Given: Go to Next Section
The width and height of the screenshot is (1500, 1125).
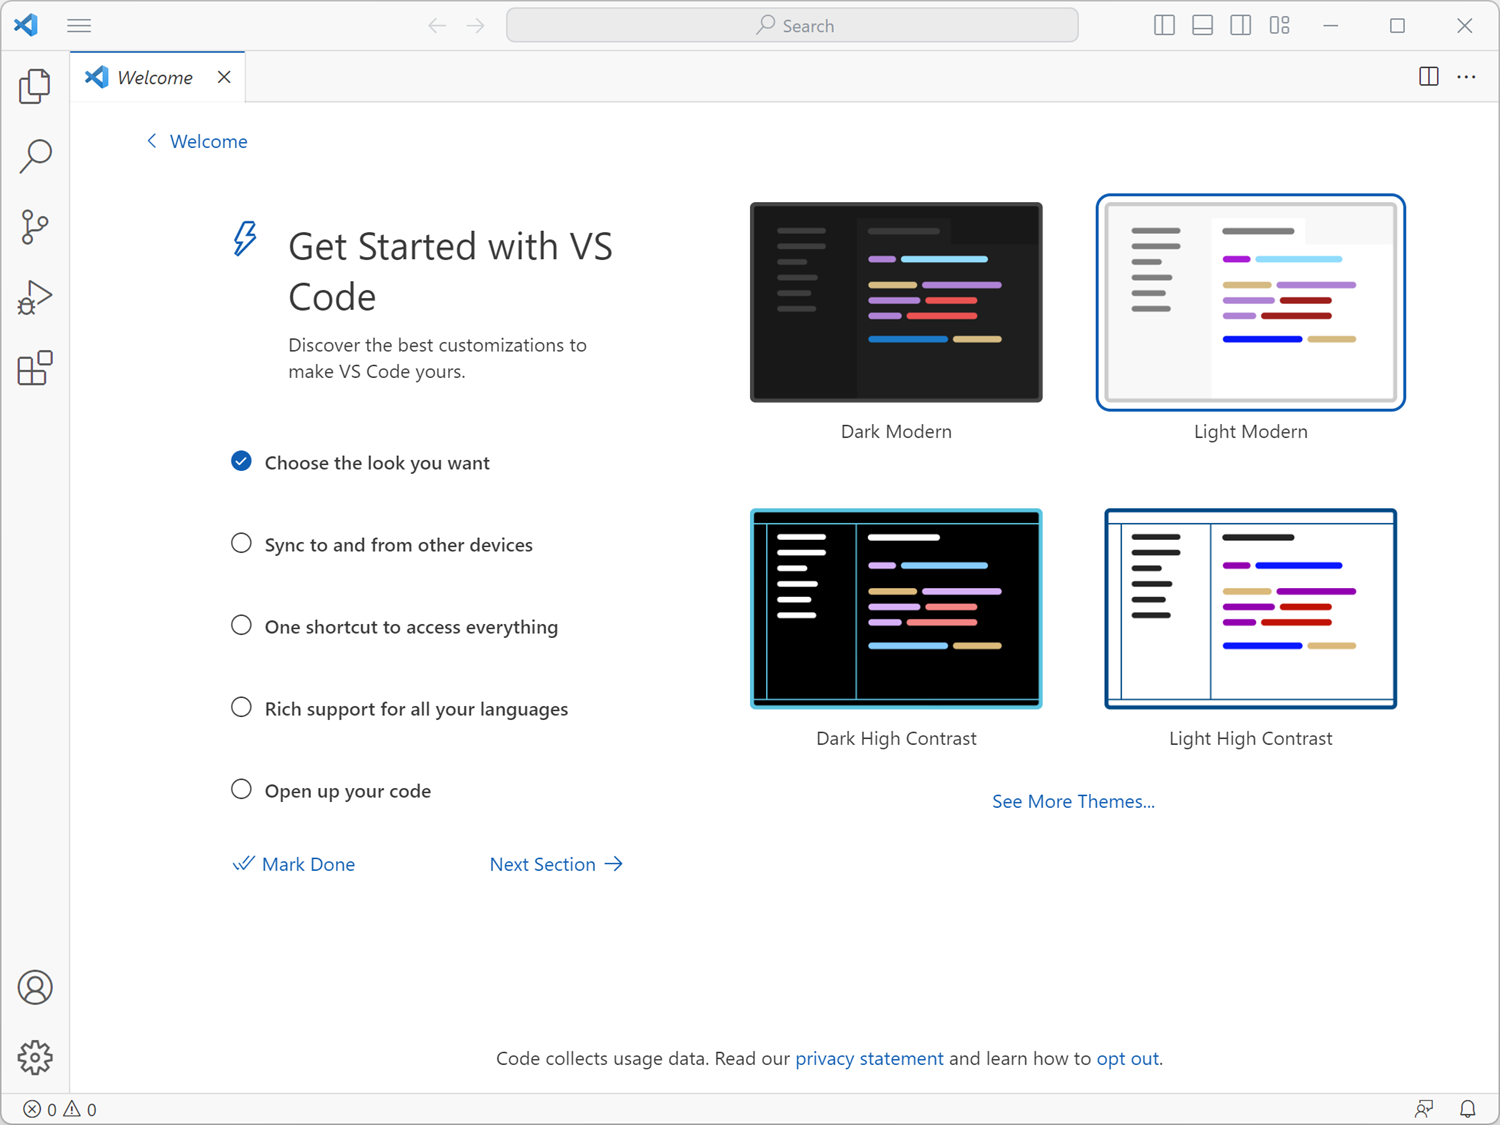Looking at the screenshot, I should 556,864.
